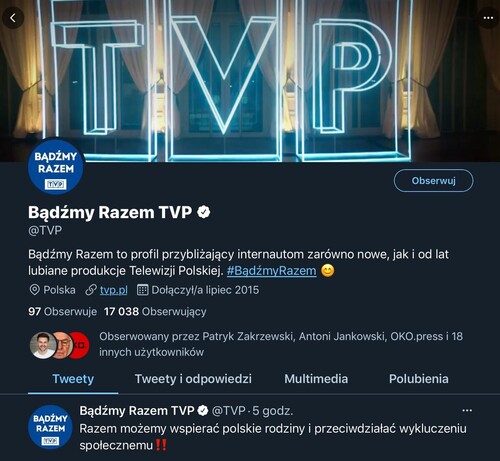Click the tweet author's avatar icon

(50, 427)
